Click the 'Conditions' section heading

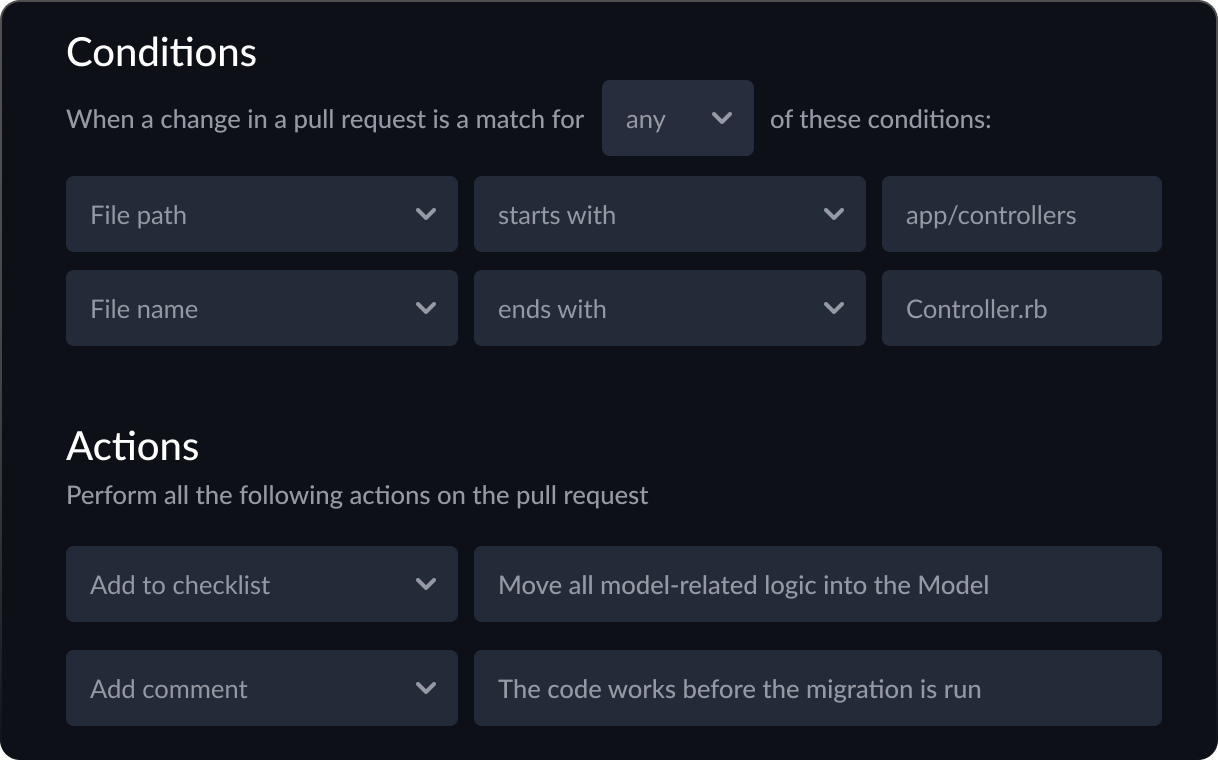click(160, 51)
